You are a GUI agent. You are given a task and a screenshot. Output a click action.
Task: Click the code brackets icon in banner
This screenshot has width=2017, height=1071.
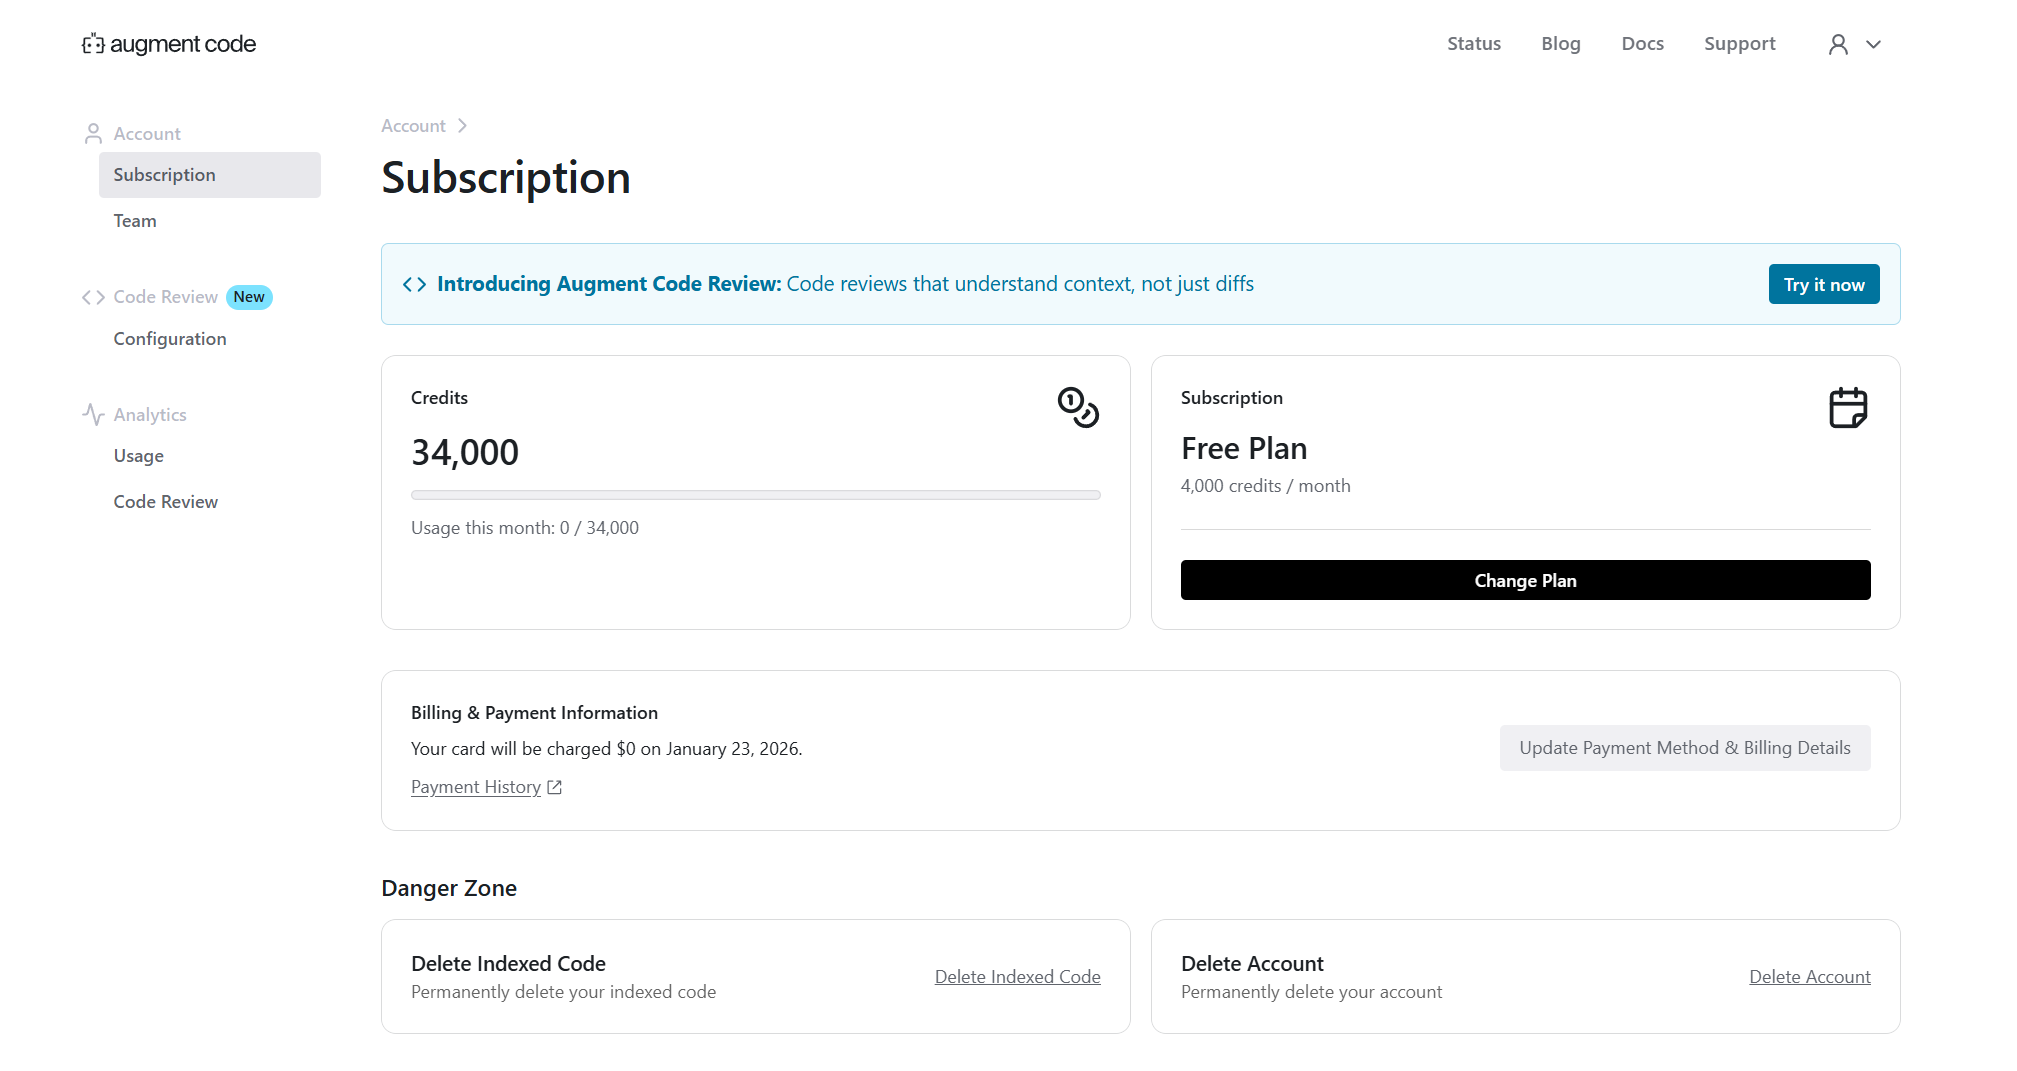tap(414, 285)
